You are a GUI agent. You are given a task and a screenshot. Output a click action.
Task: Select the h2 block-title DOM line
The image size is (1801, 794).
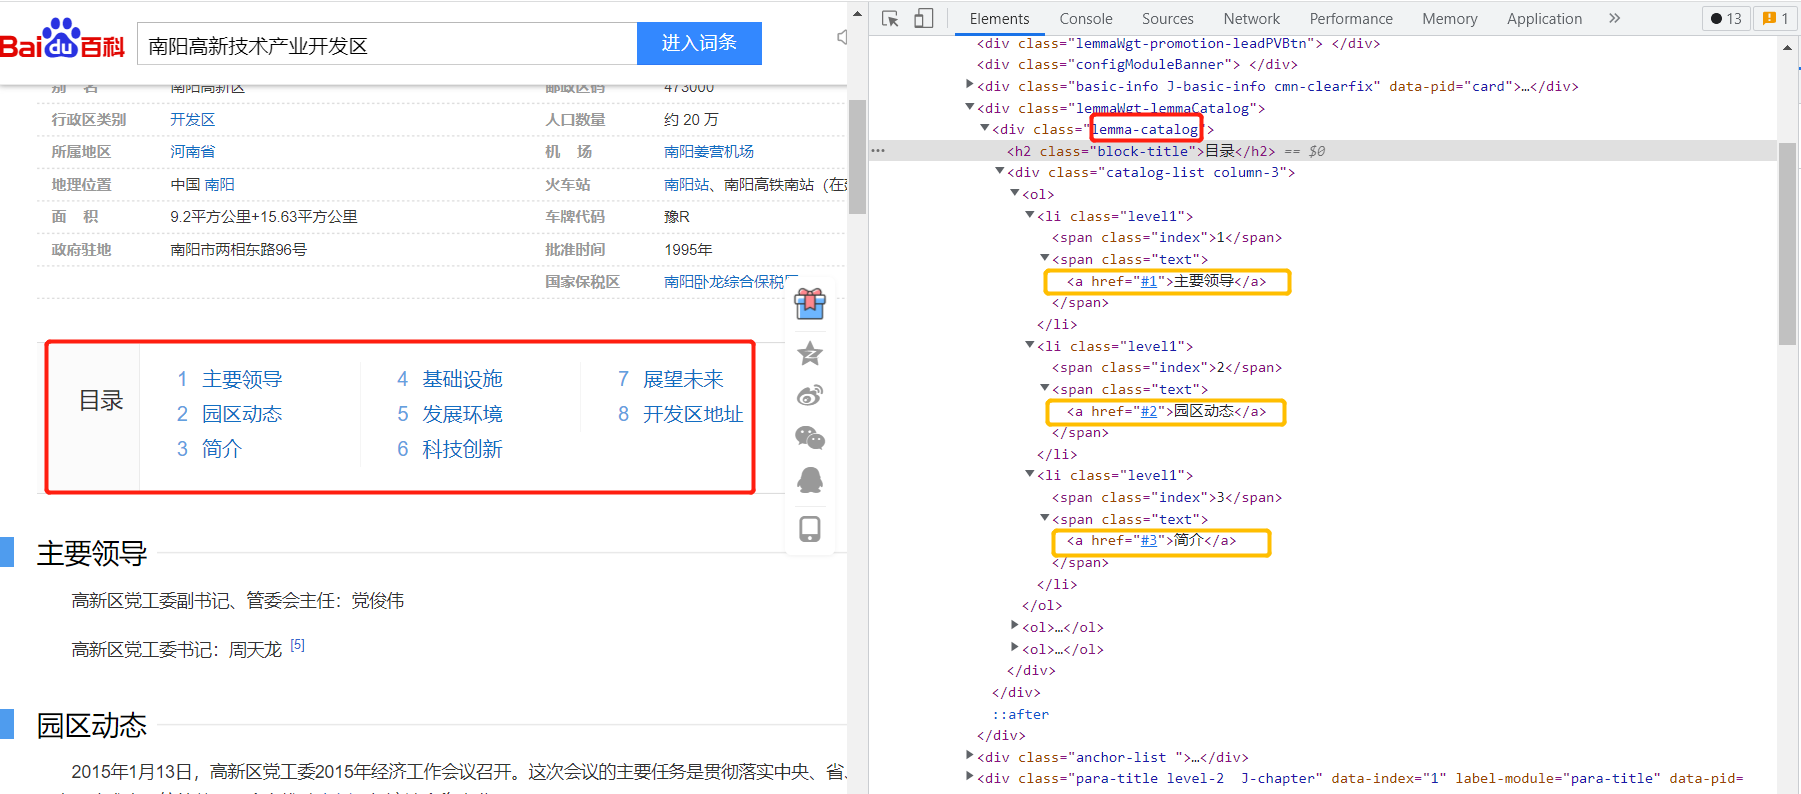coord(1322,151)
